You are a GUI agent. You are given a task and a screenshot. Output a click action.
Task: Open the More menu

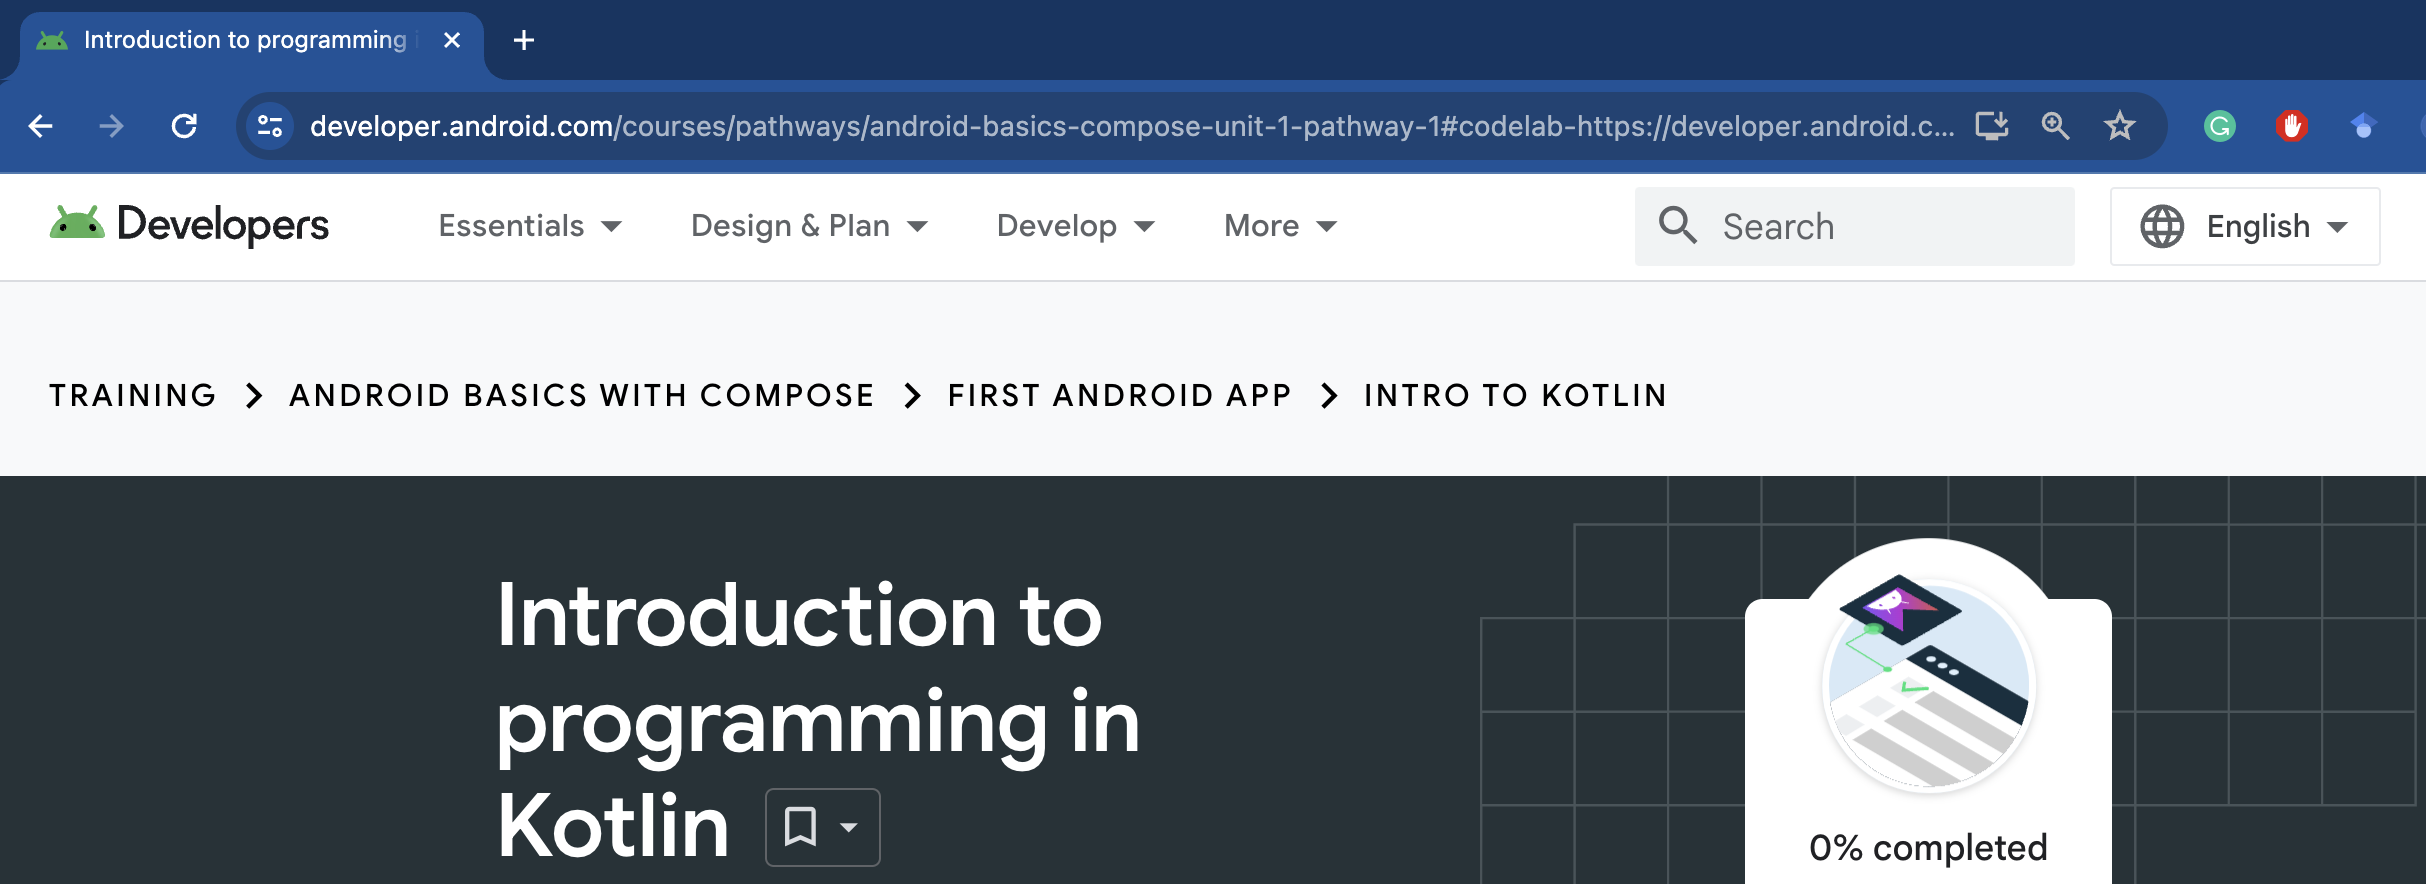1281,226
